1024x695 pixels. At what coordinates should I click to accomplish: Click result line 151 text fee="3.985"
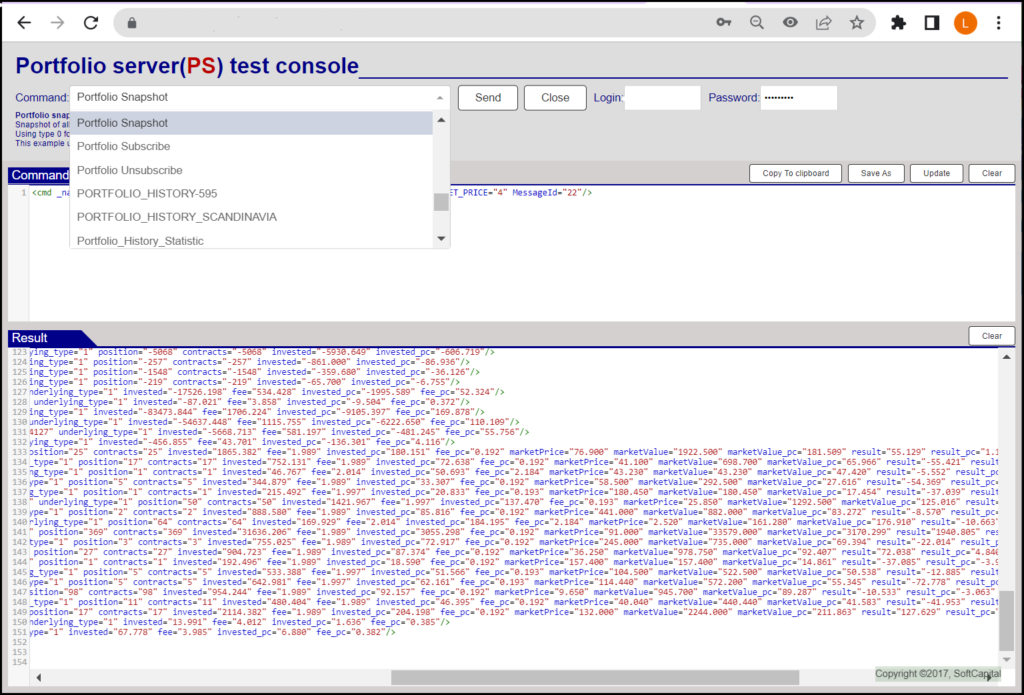click(182, 632)
